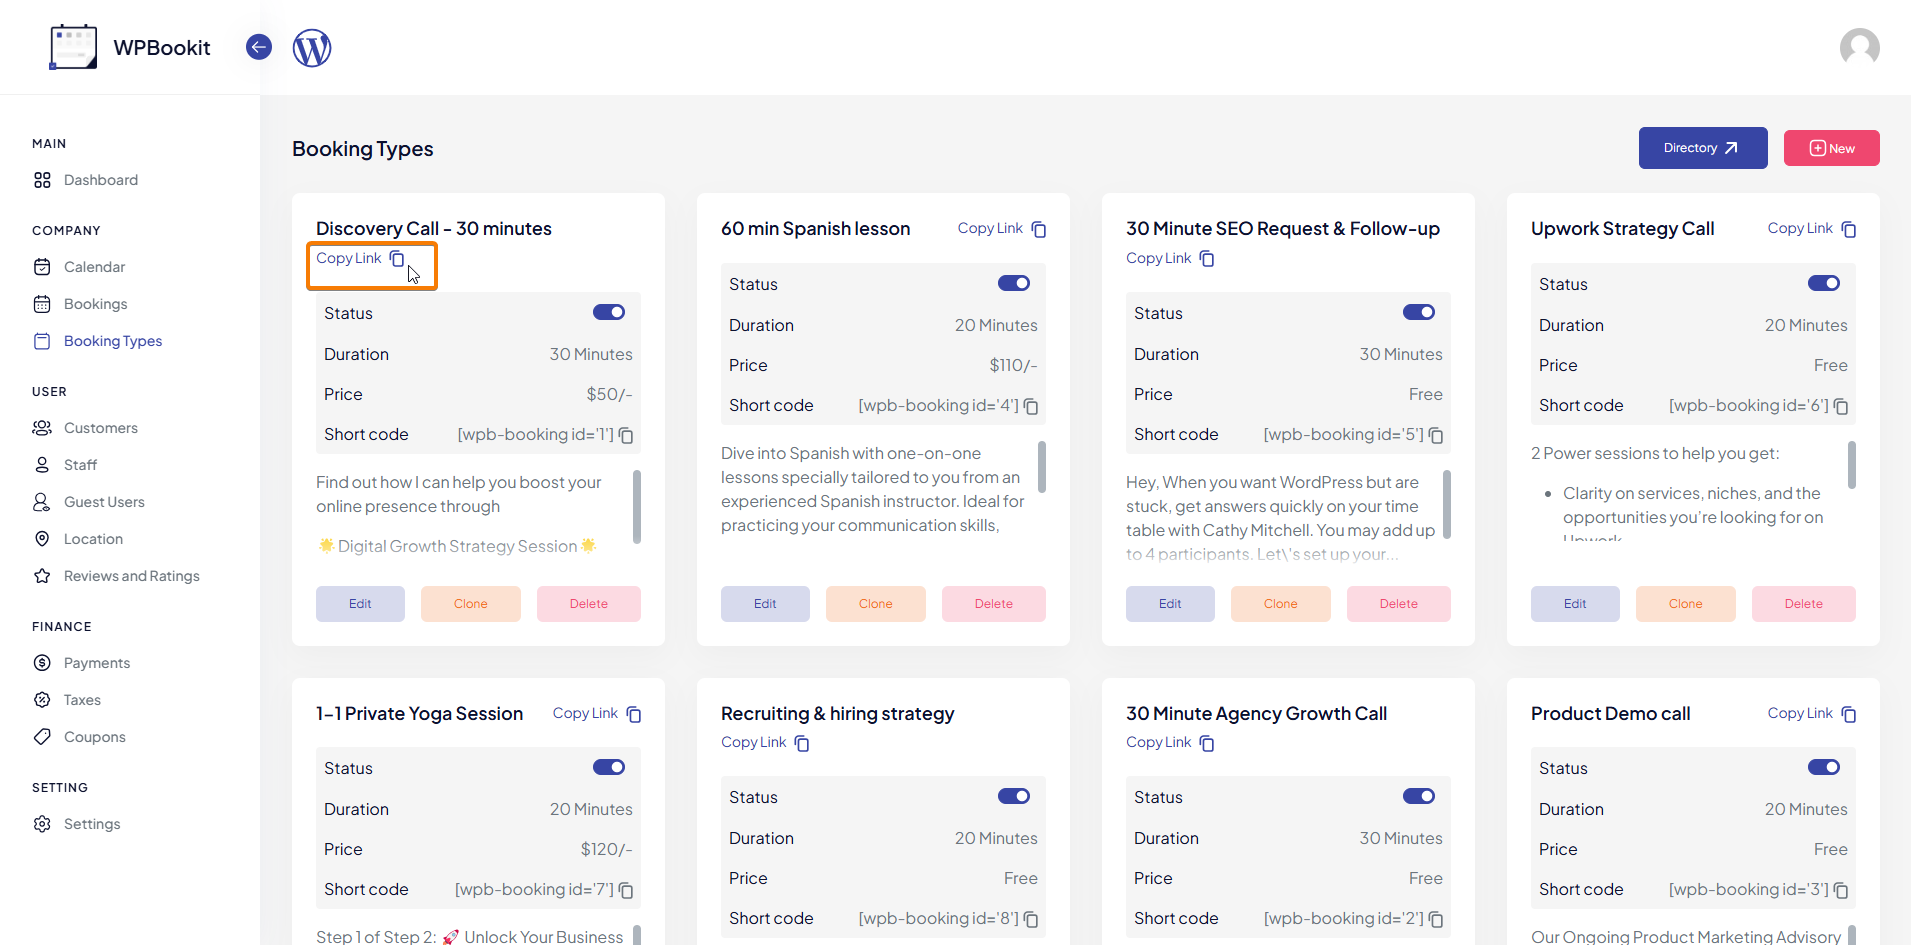
Task: Copy link icon for 30 Minute Agency Growth Call
Action: point(1207,743)
